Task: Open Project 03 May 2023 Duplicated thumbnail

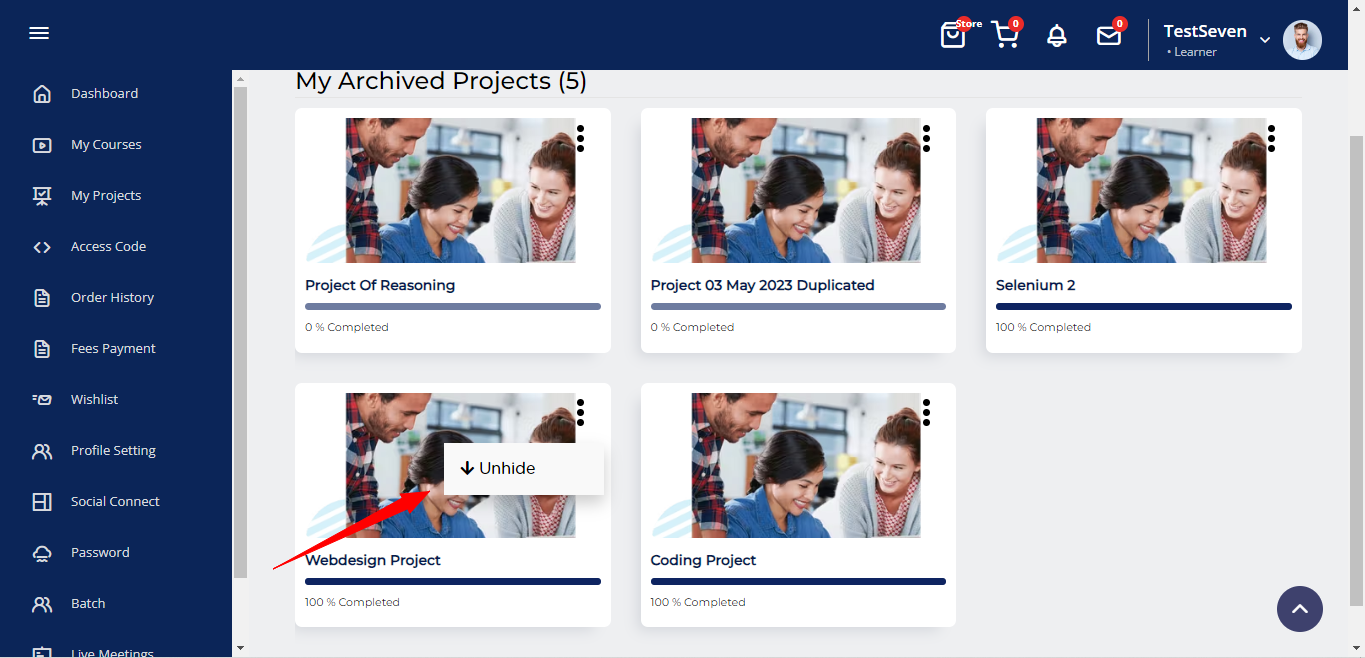Action: pyautogui.click(x=797, y=190)
